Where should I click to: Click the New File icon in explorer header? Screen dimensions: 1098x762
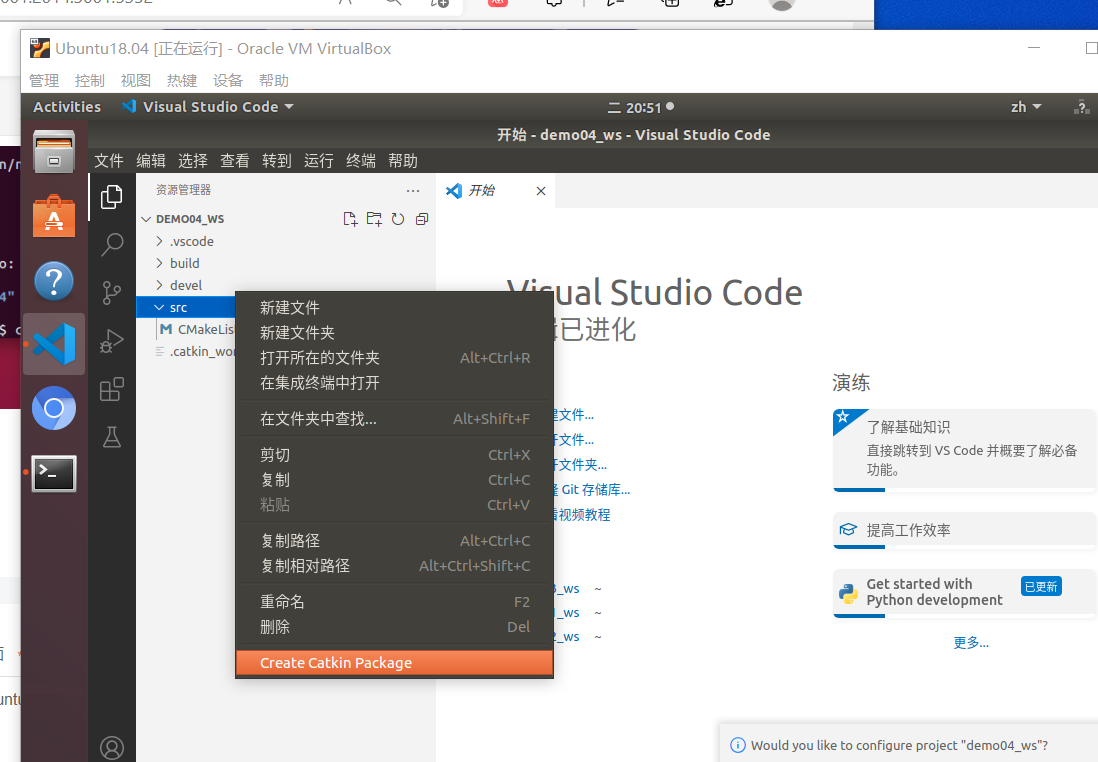350,219
